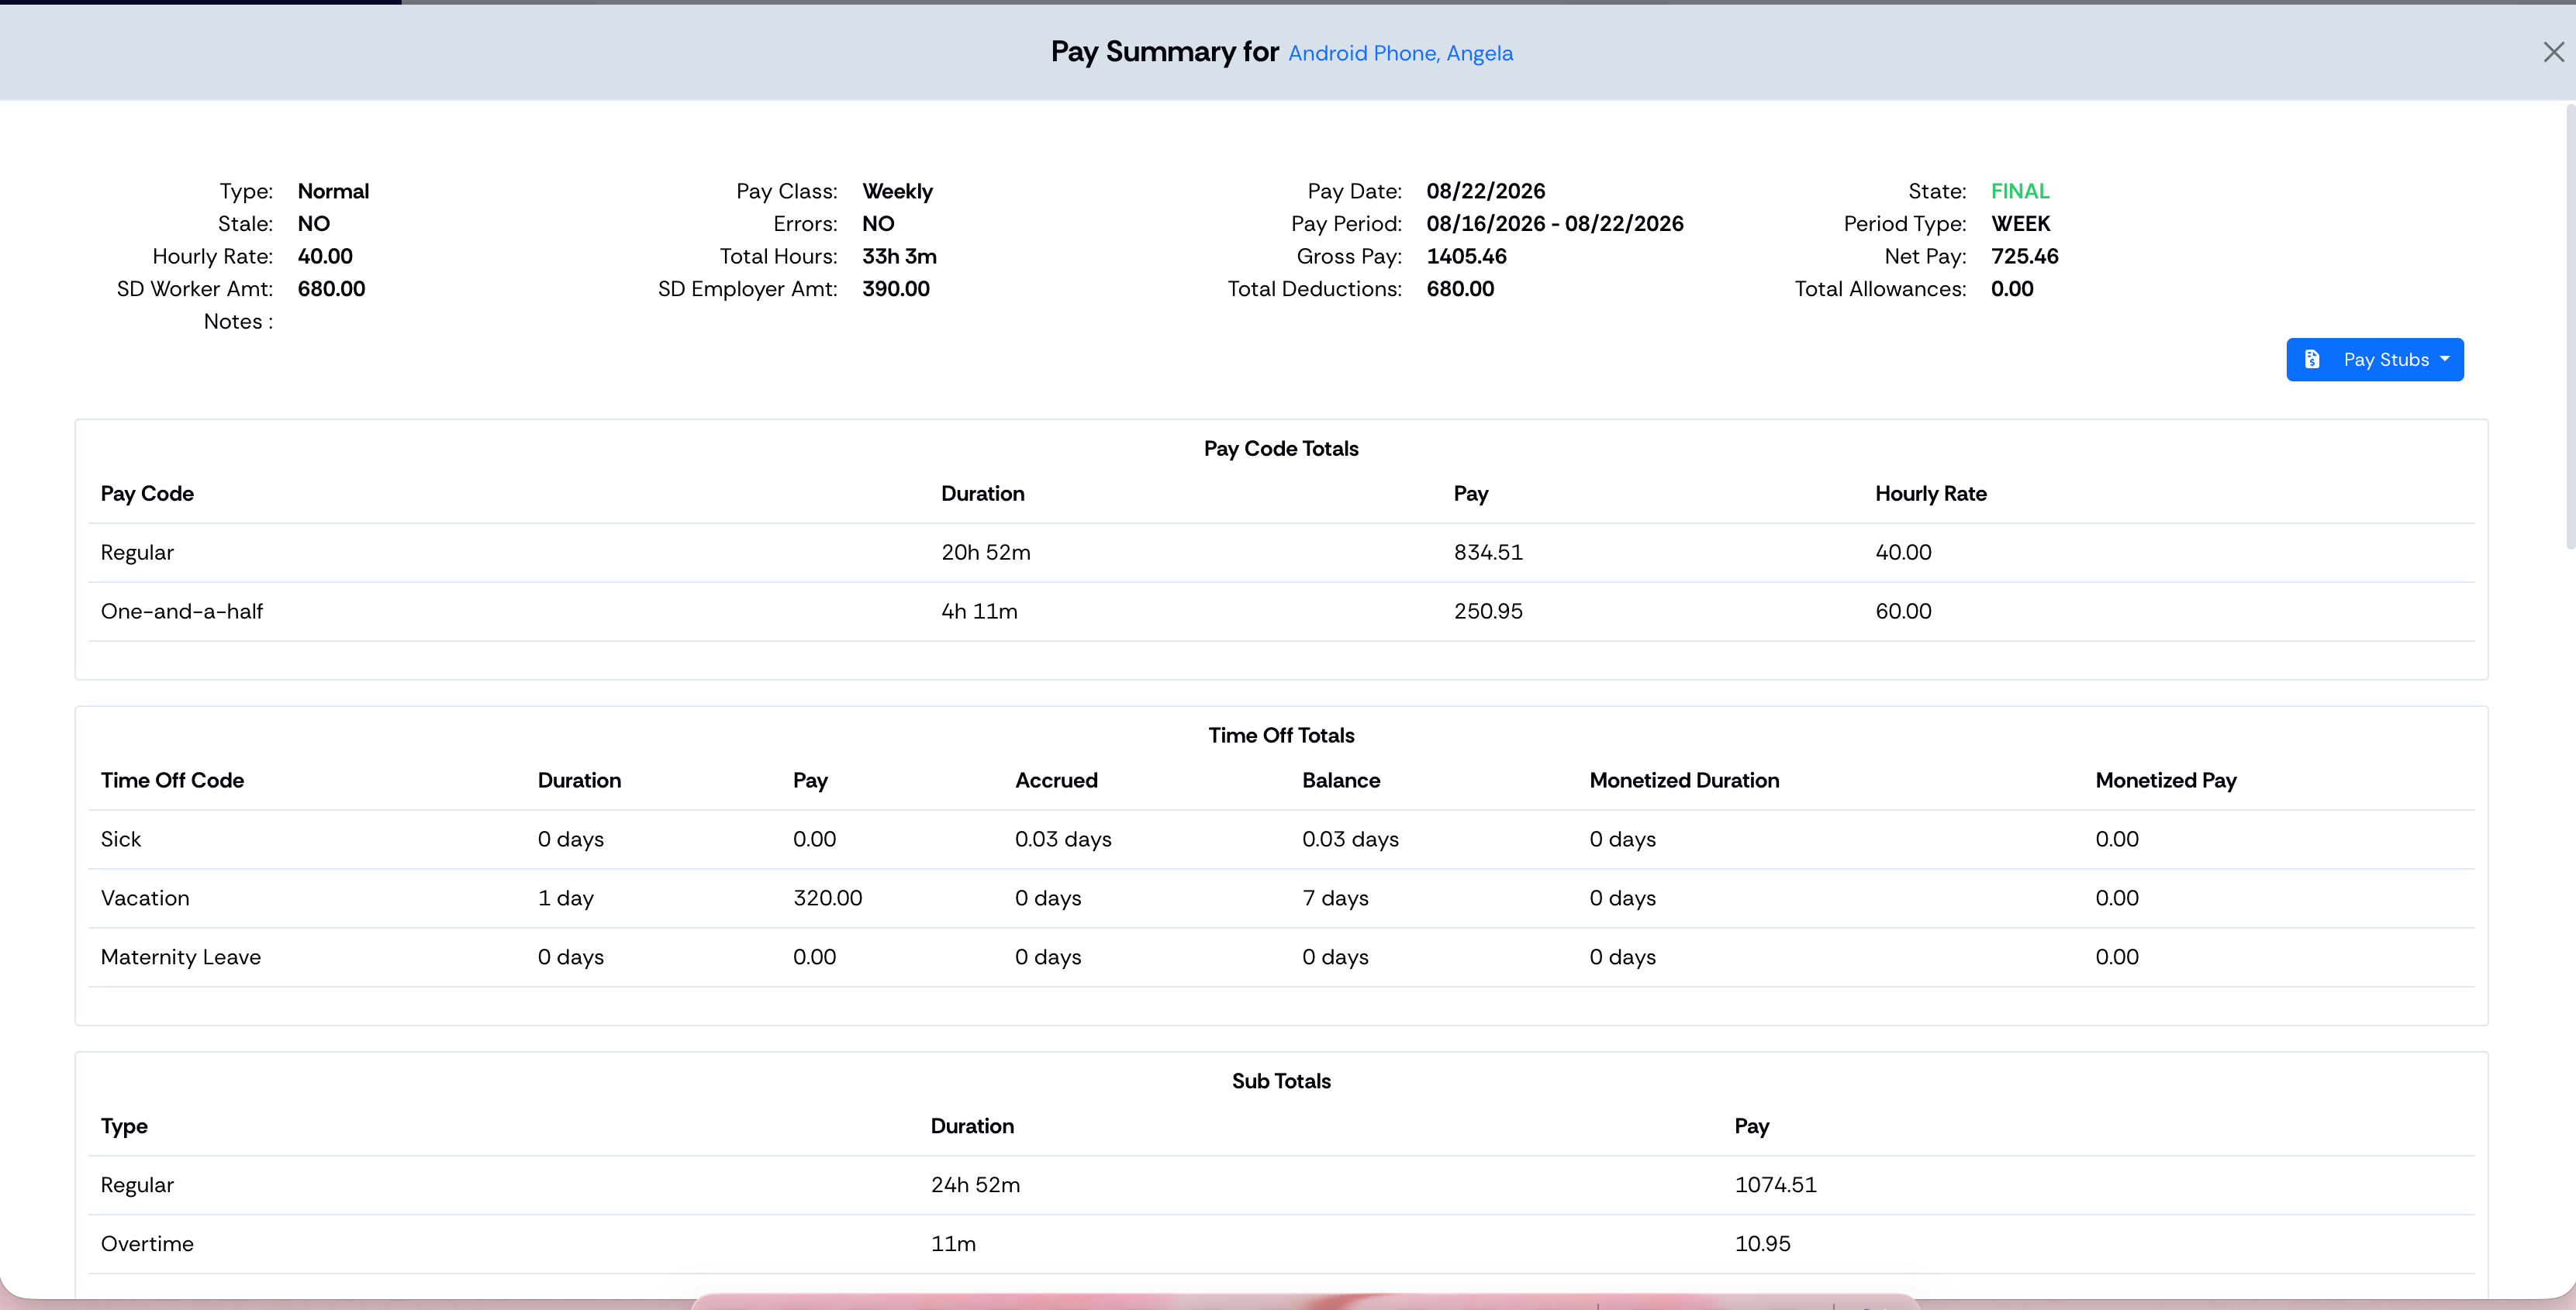This screenshot has height=1310, width=2576.
Task: Select the Regular pay code row
Action: [x=1281, y=553]
